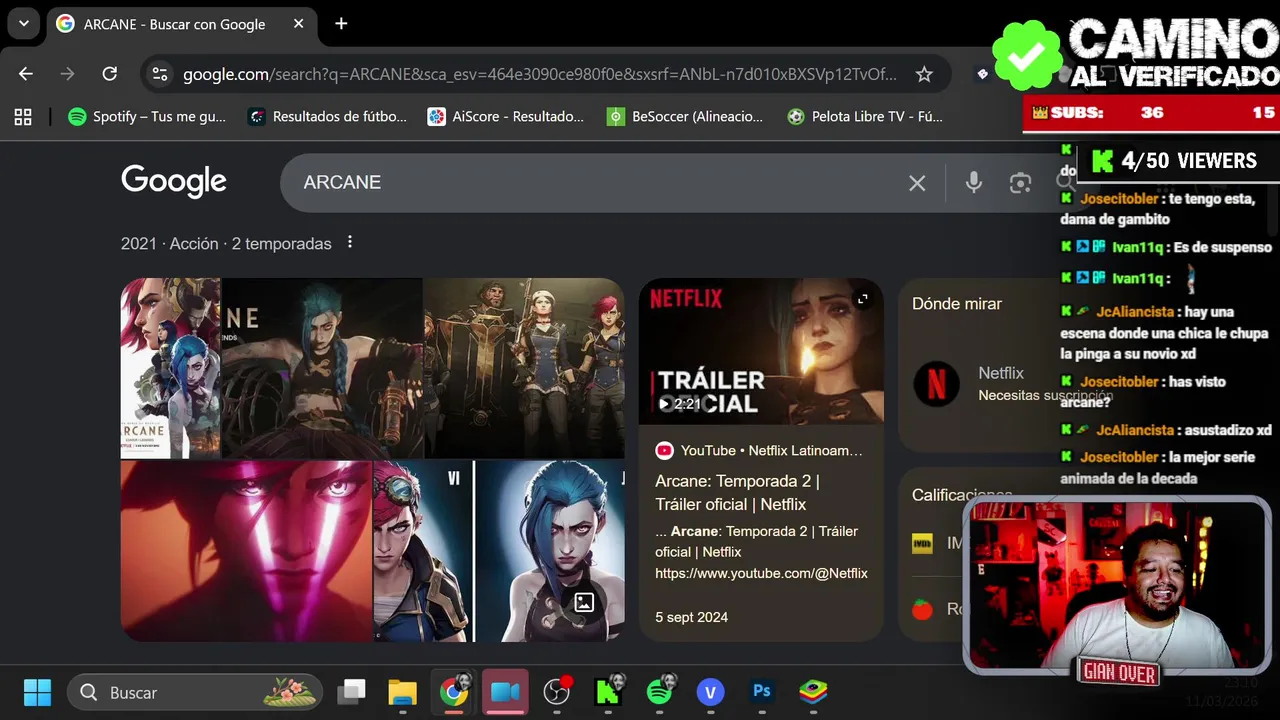Image resolution: width=1280 pixels, height=720 pixels.
Task: Go back to the previous page
Action: coord(26,74)
